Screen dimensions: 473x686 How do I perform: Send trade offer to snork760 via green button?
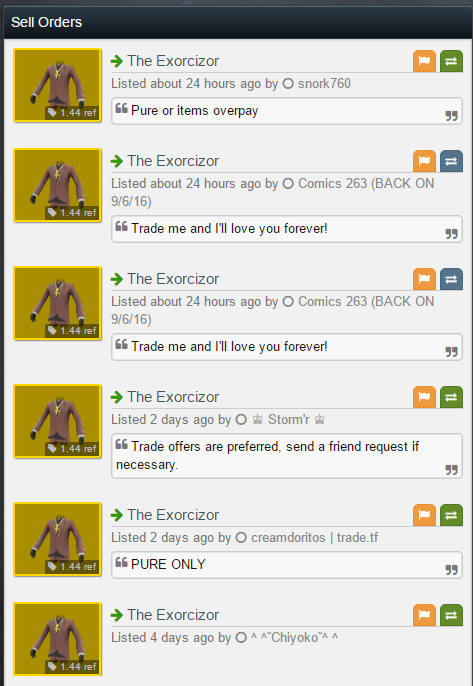tap(451, 61)
